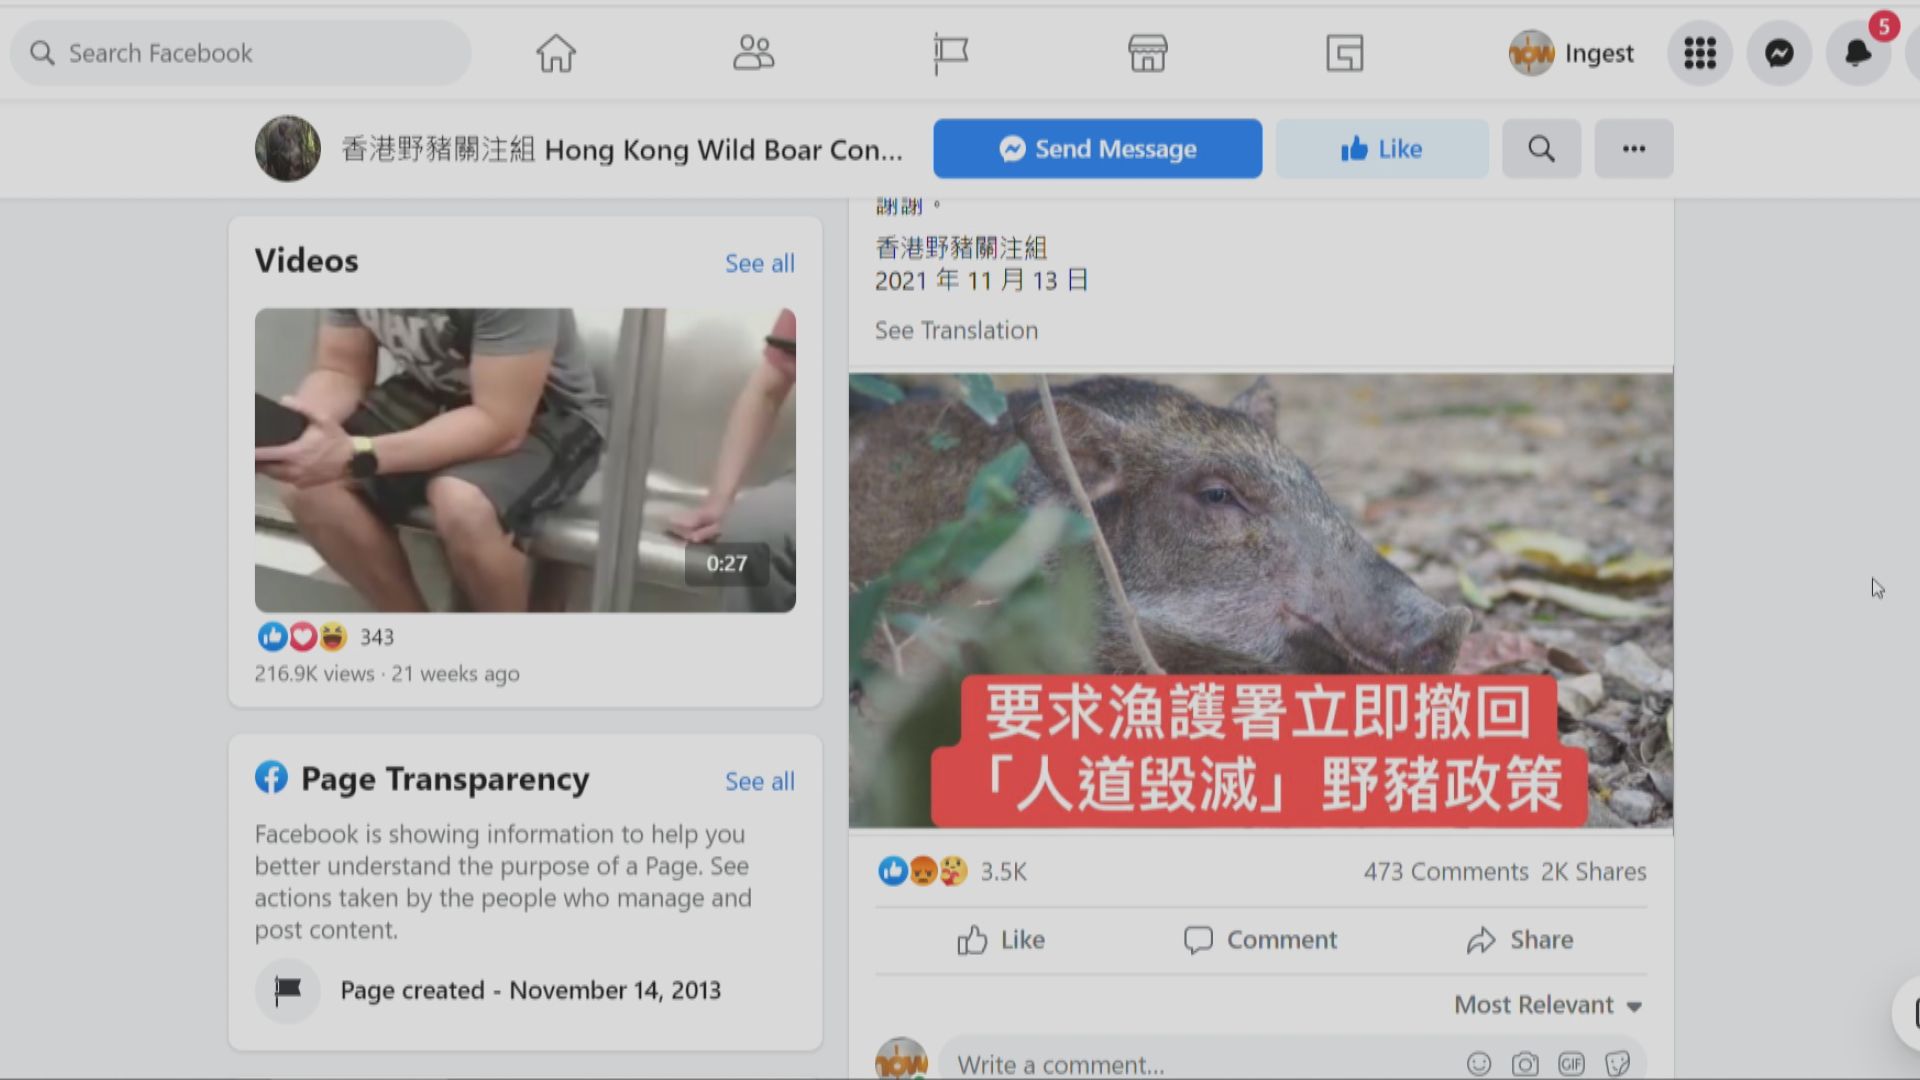
Task: Click the Send Message button
Action: pos(1098,149)
